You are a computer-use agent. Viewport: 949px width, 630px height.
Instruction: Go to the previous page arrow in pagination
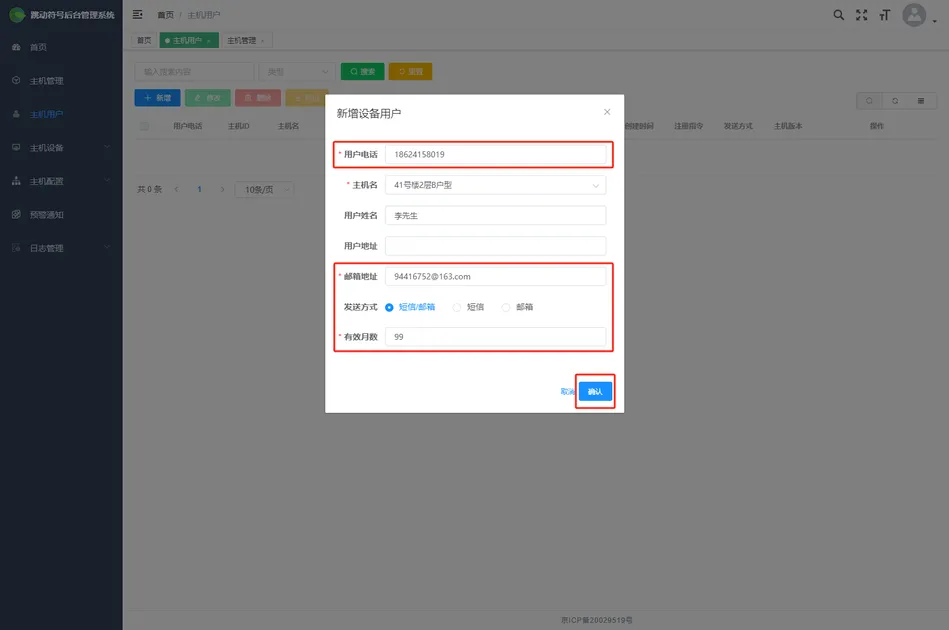(x=176, y=189)
